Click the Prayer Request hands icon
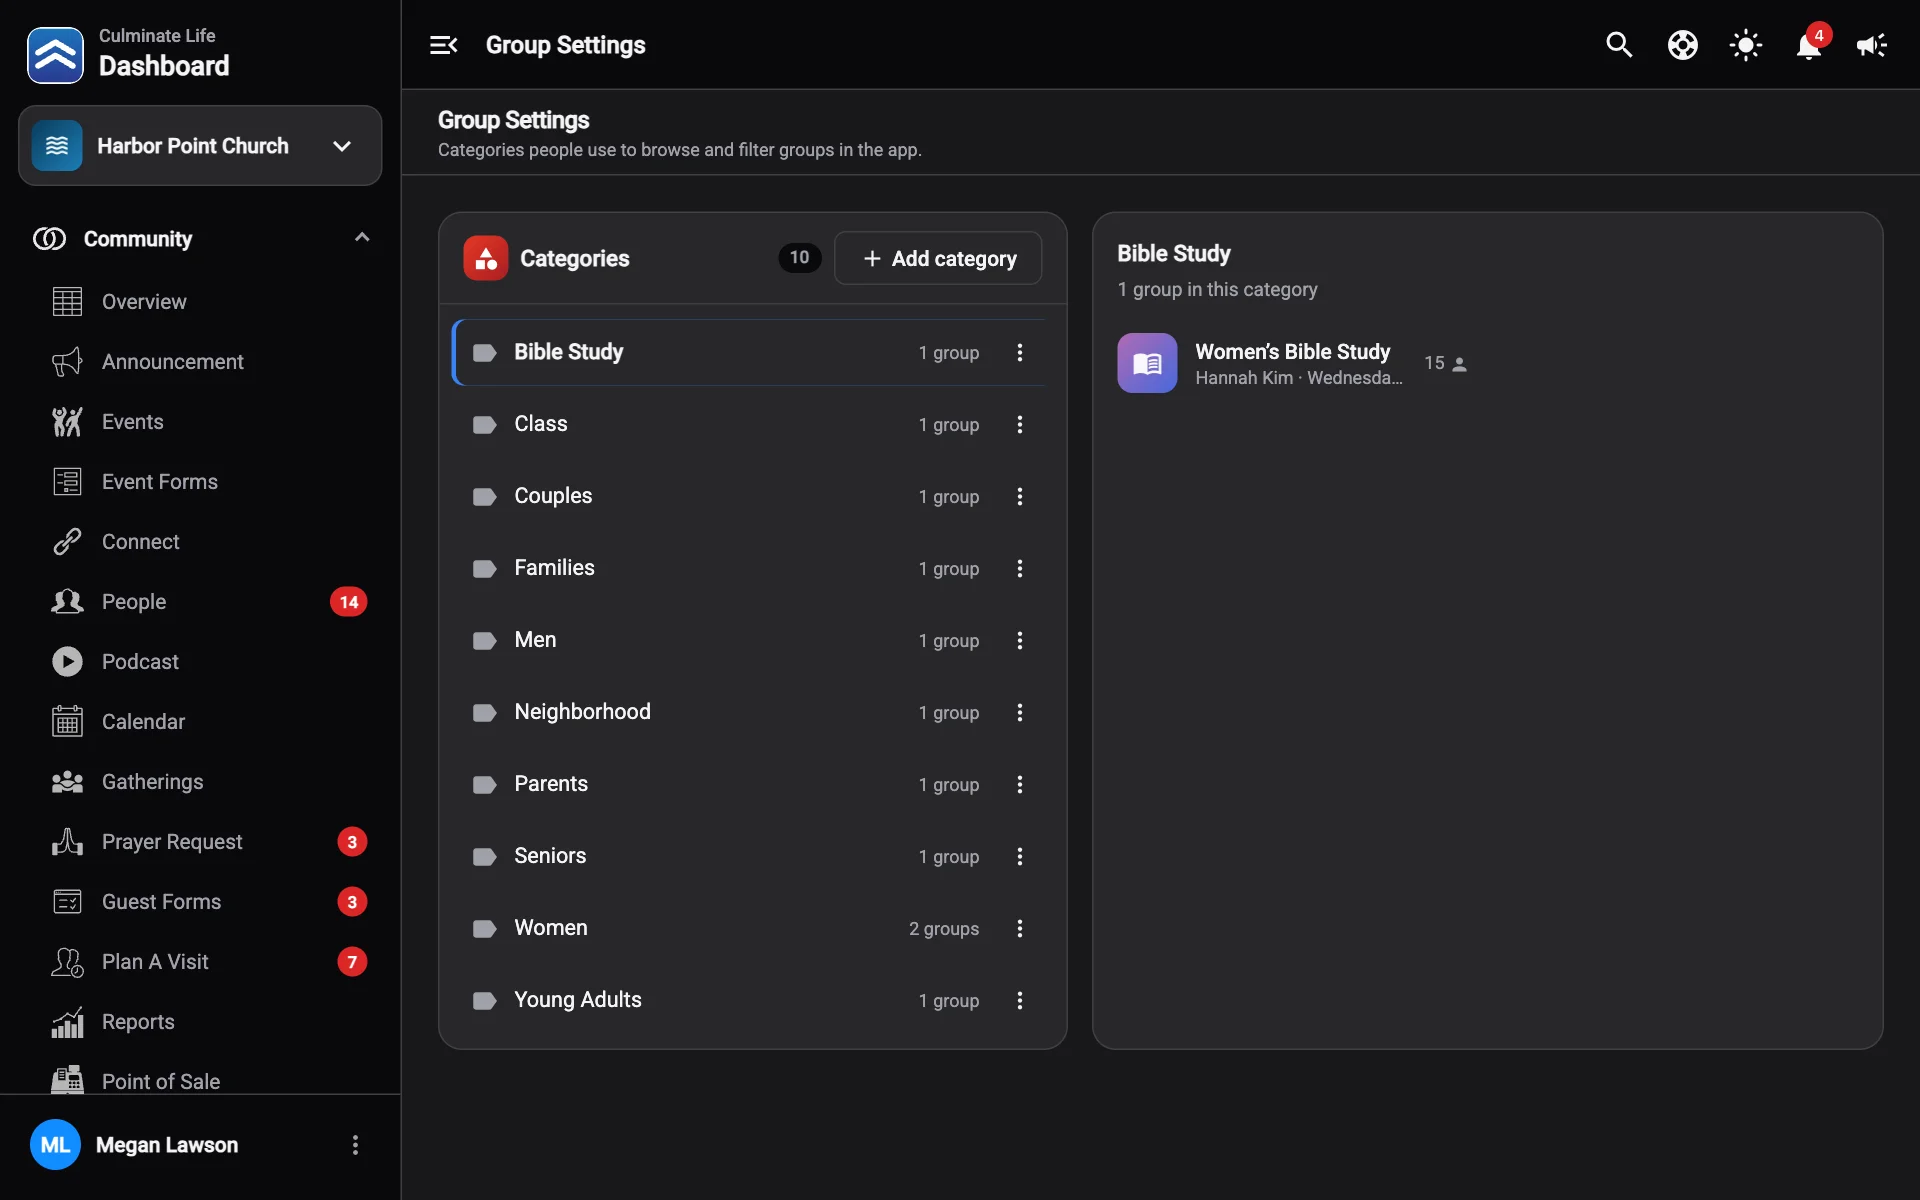The image size is (1920, 1200). tap(67, 842)
